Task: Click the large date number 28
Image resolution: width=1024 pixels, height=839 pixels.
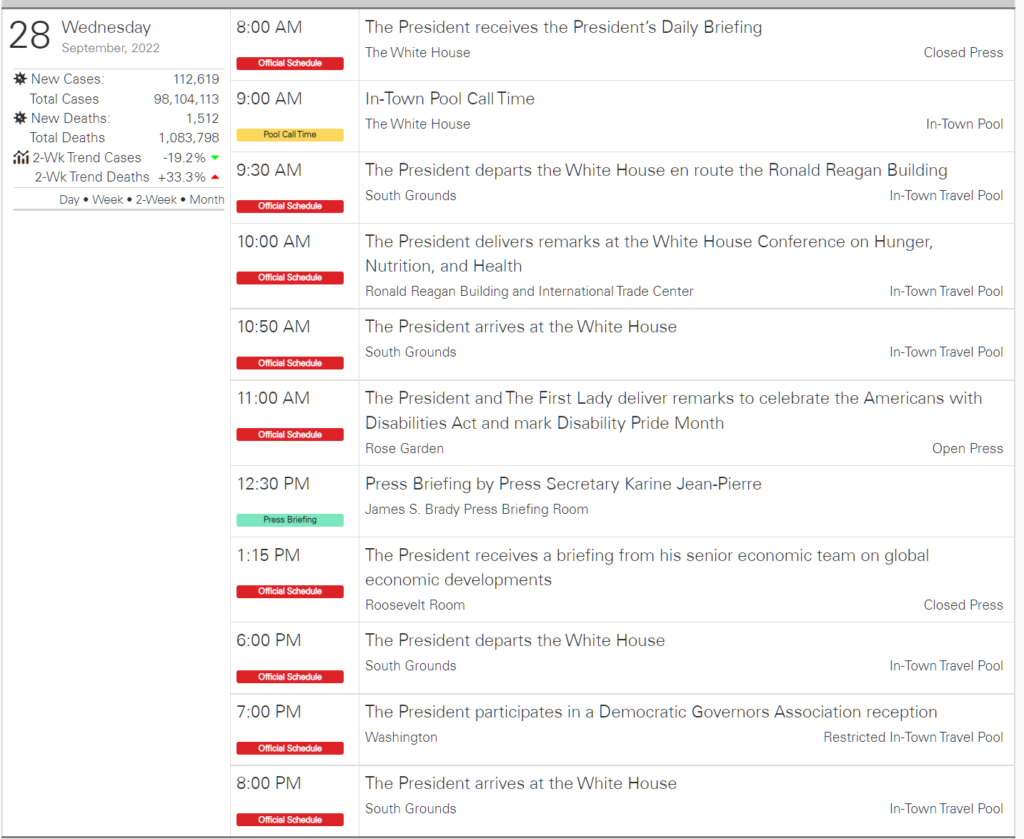Action: pyautogui.click(x=30, y=35)
